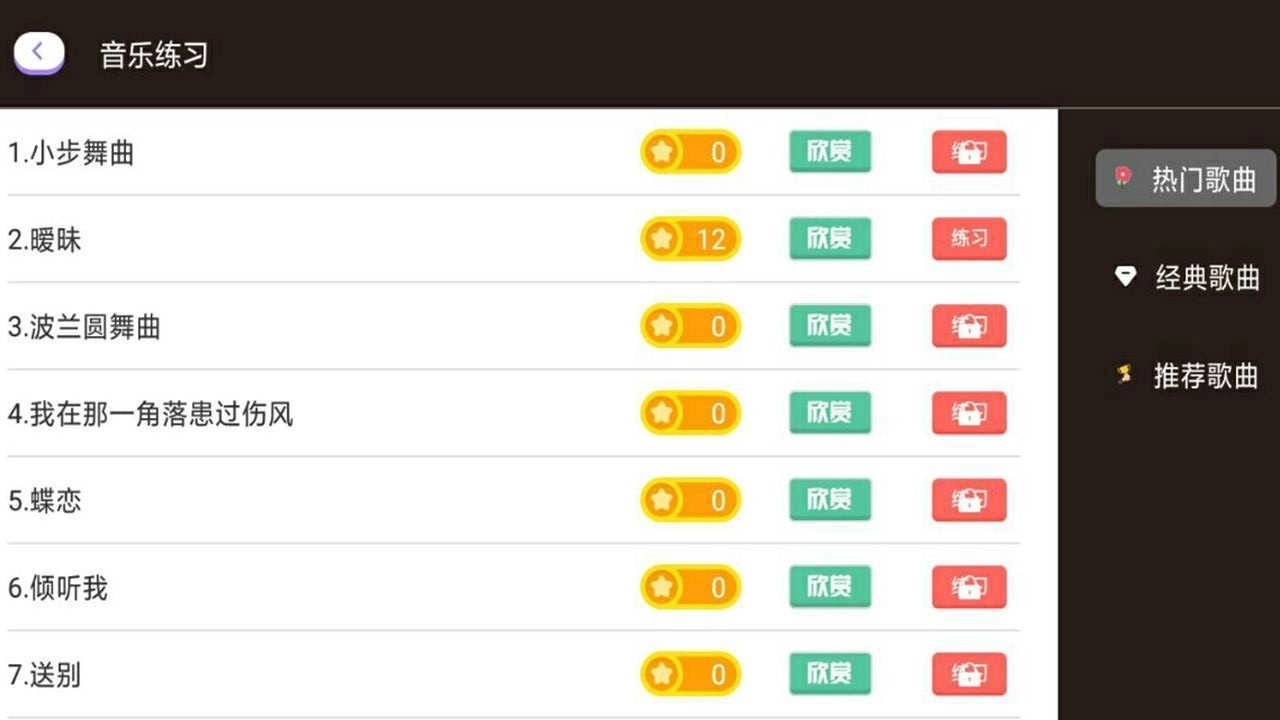Tap the back arrow button
The image size is (1280, 720).
point(39,53)
